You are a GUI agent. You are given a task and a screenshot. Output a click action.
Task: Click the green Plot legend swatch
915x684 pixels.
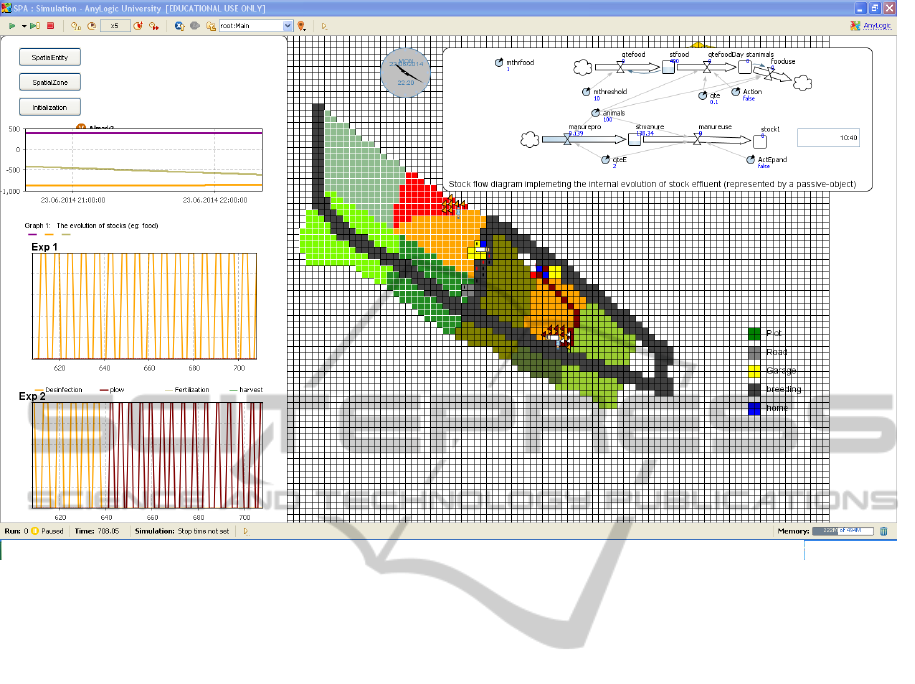tap(755, 333)
